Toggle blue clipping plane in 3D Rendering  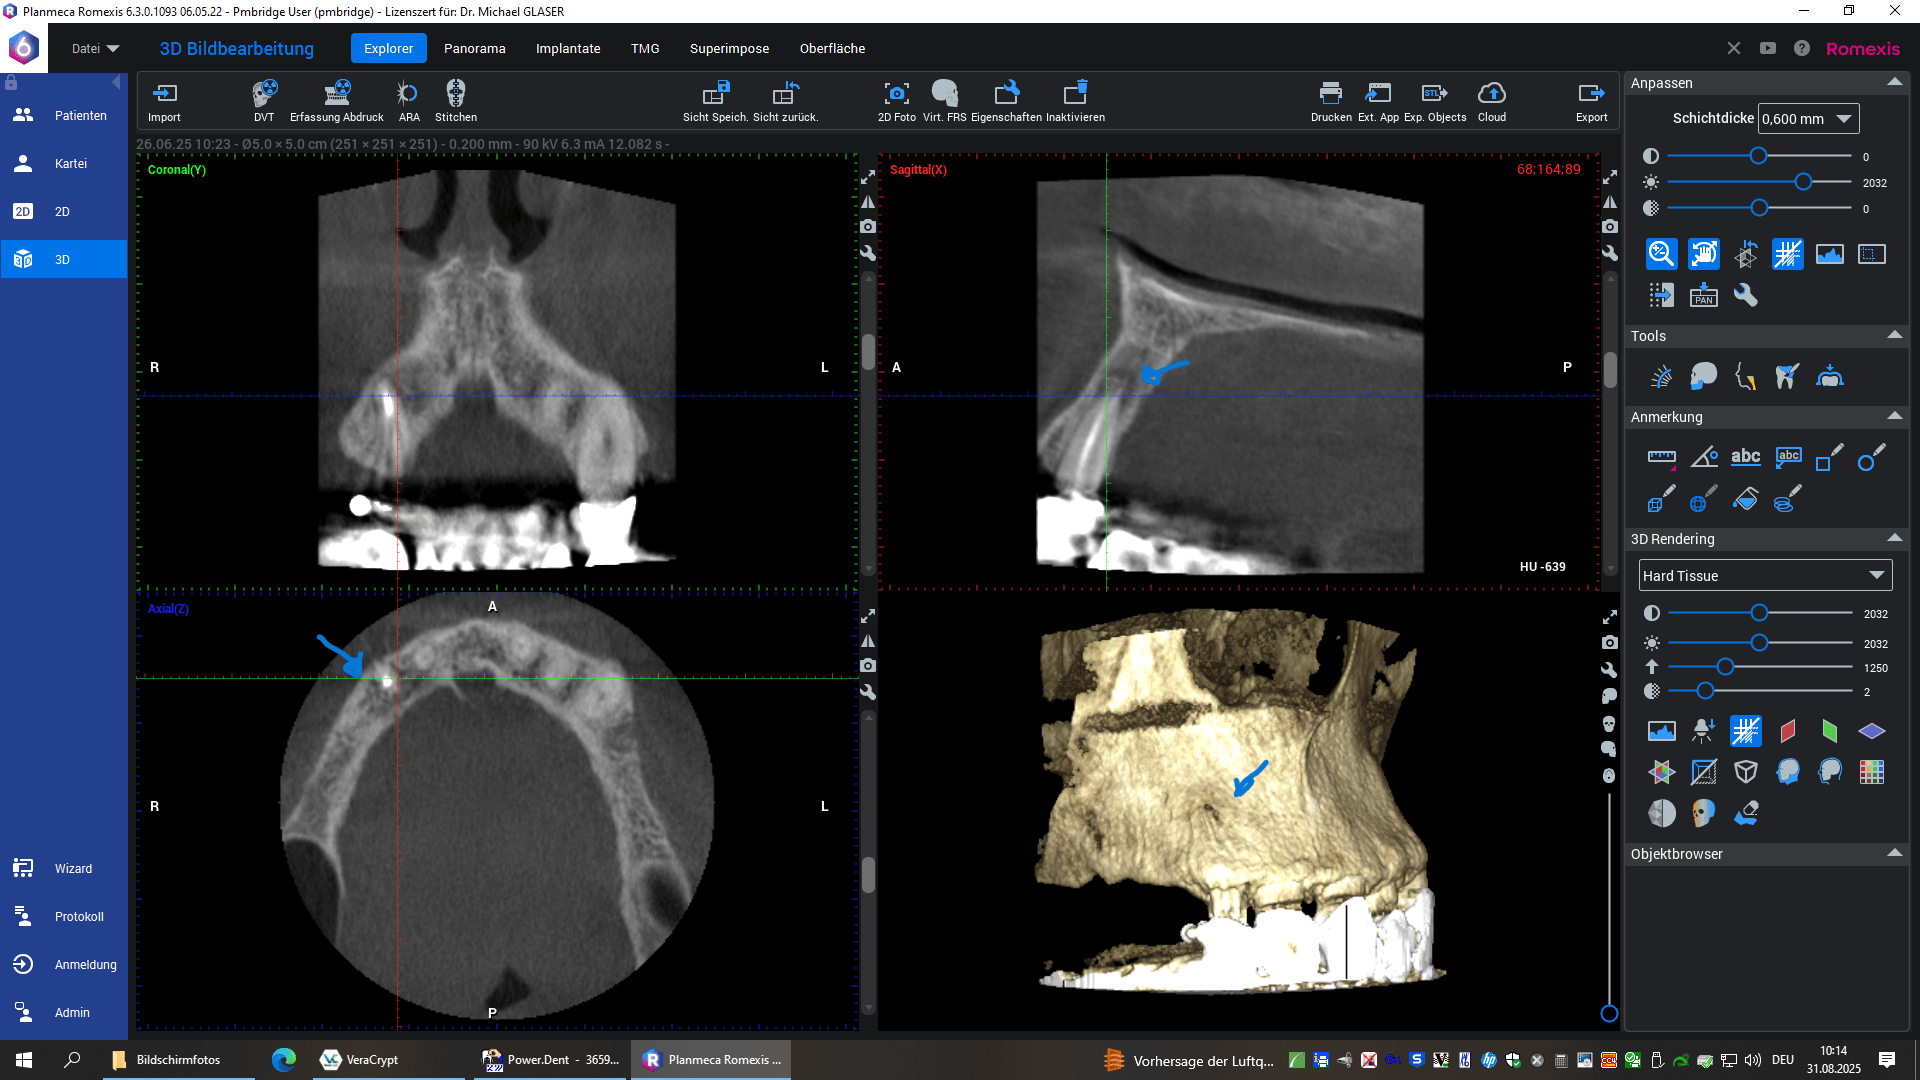click(x=1872, y=731)
